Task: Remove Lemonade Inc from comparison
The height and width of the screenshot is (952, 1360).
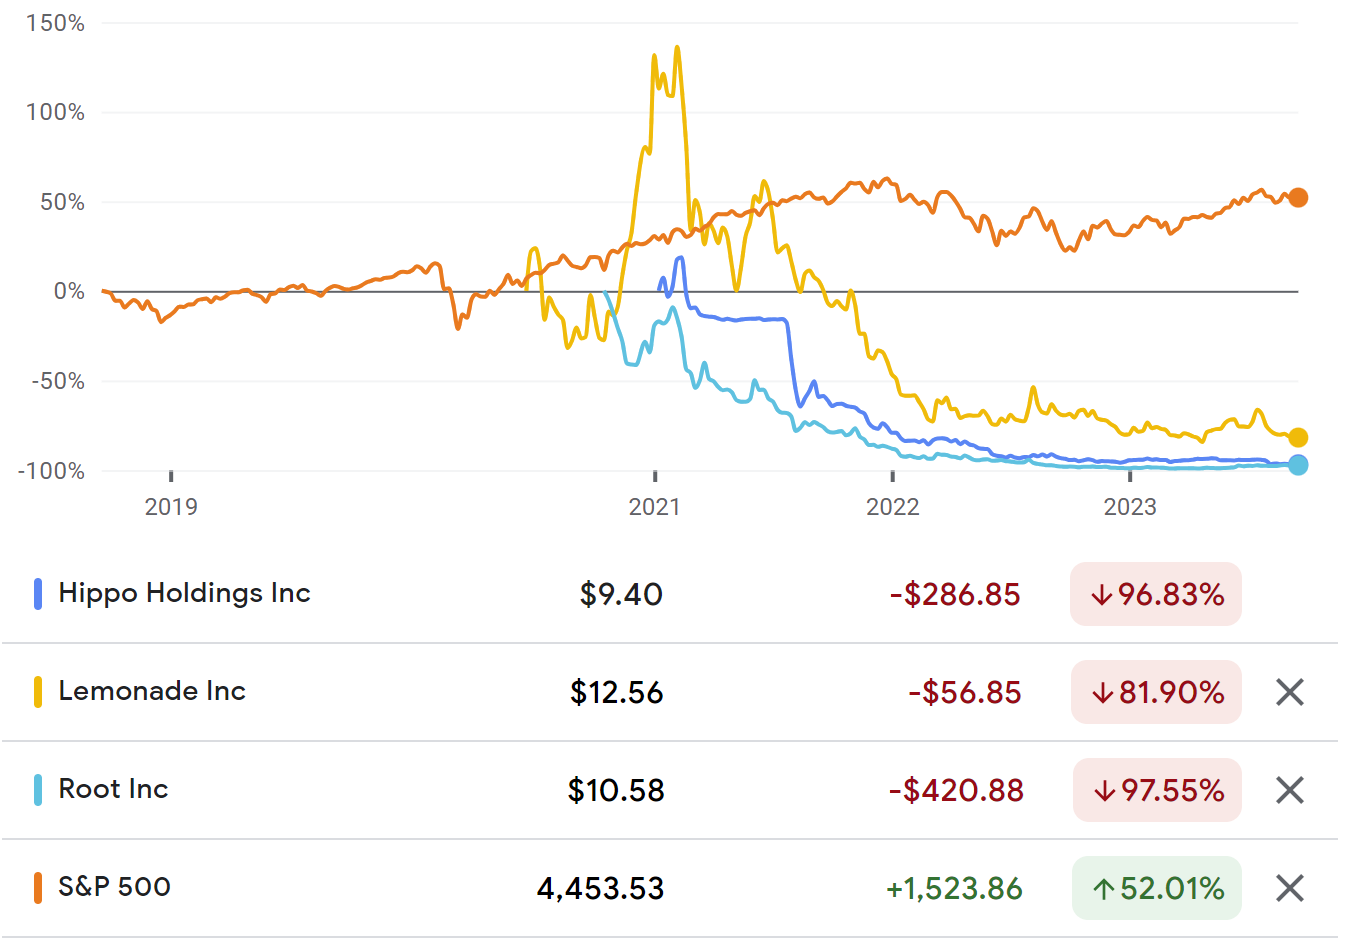Action: click(x=1290, y=692)
